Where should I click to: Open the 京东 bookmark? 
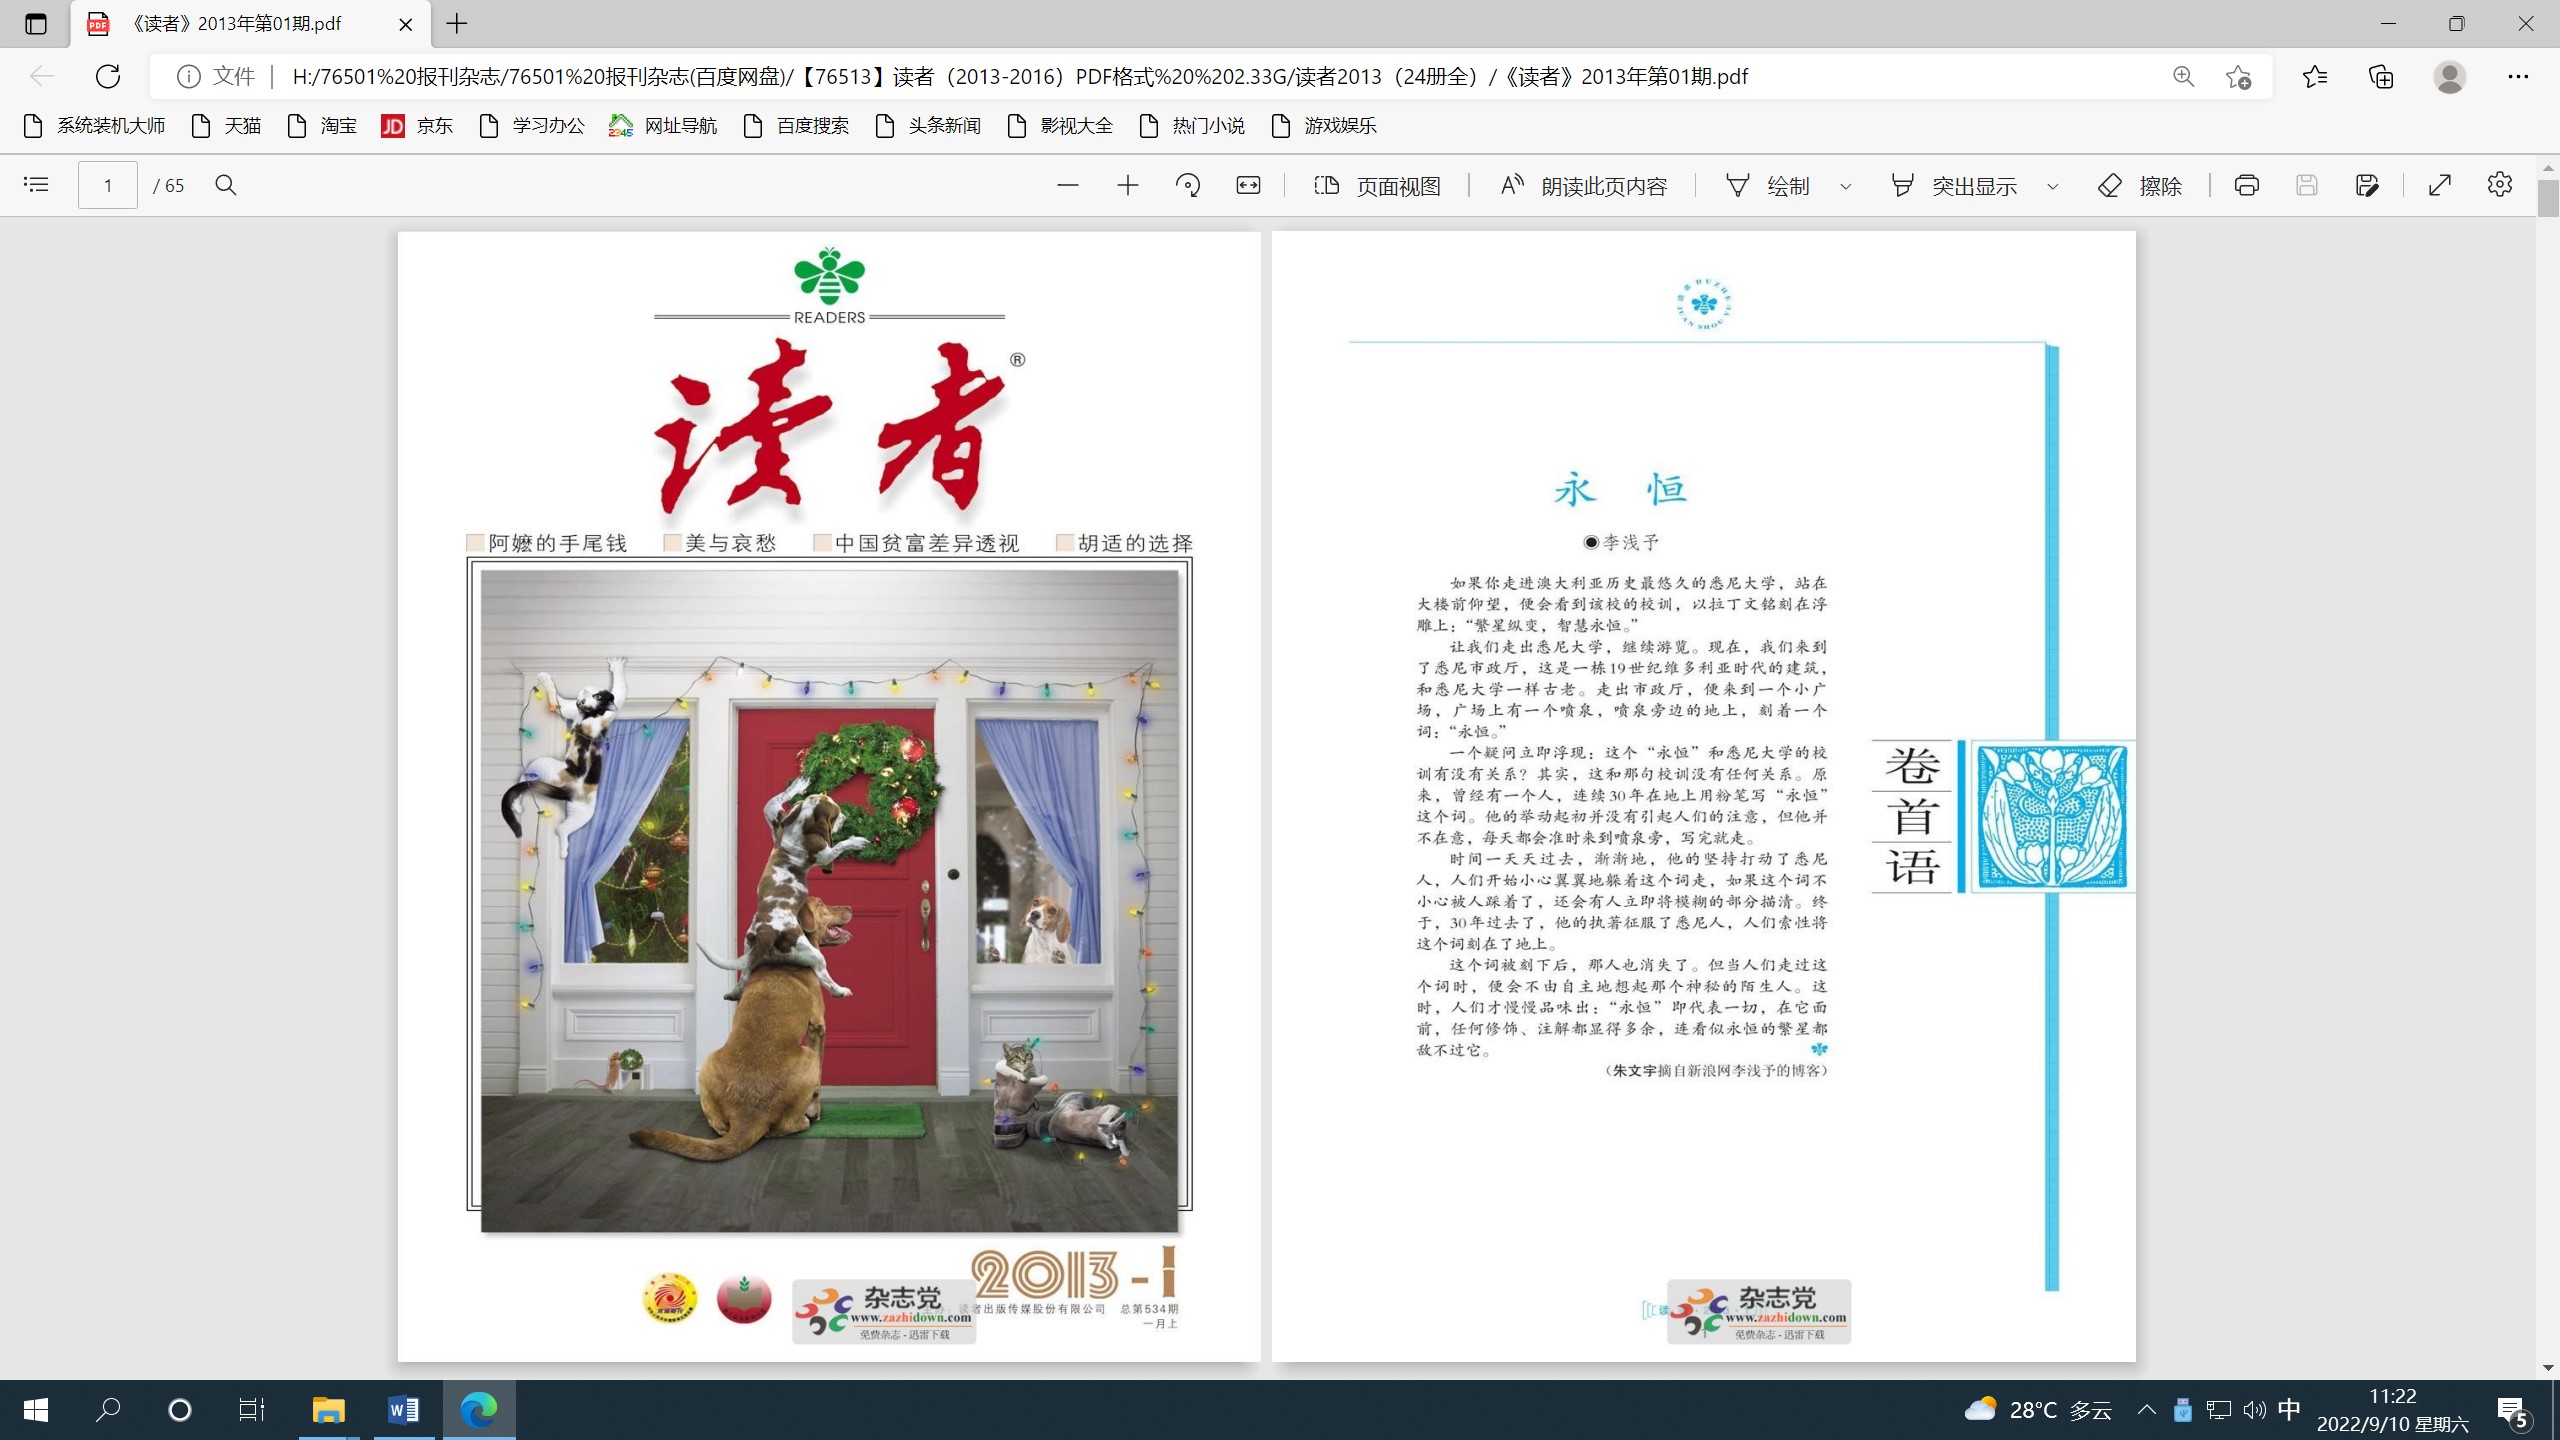click(417, 126)
